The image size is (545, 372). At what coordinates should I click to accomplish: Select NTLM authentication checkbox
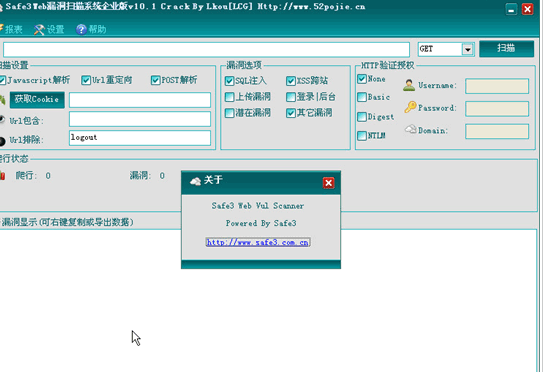coord(362,136)
